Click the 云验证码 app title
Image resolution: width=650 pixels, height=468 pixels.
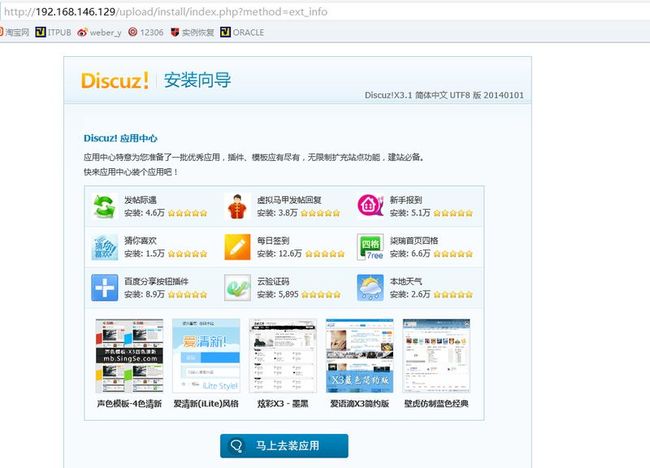(x=273, y=281)
